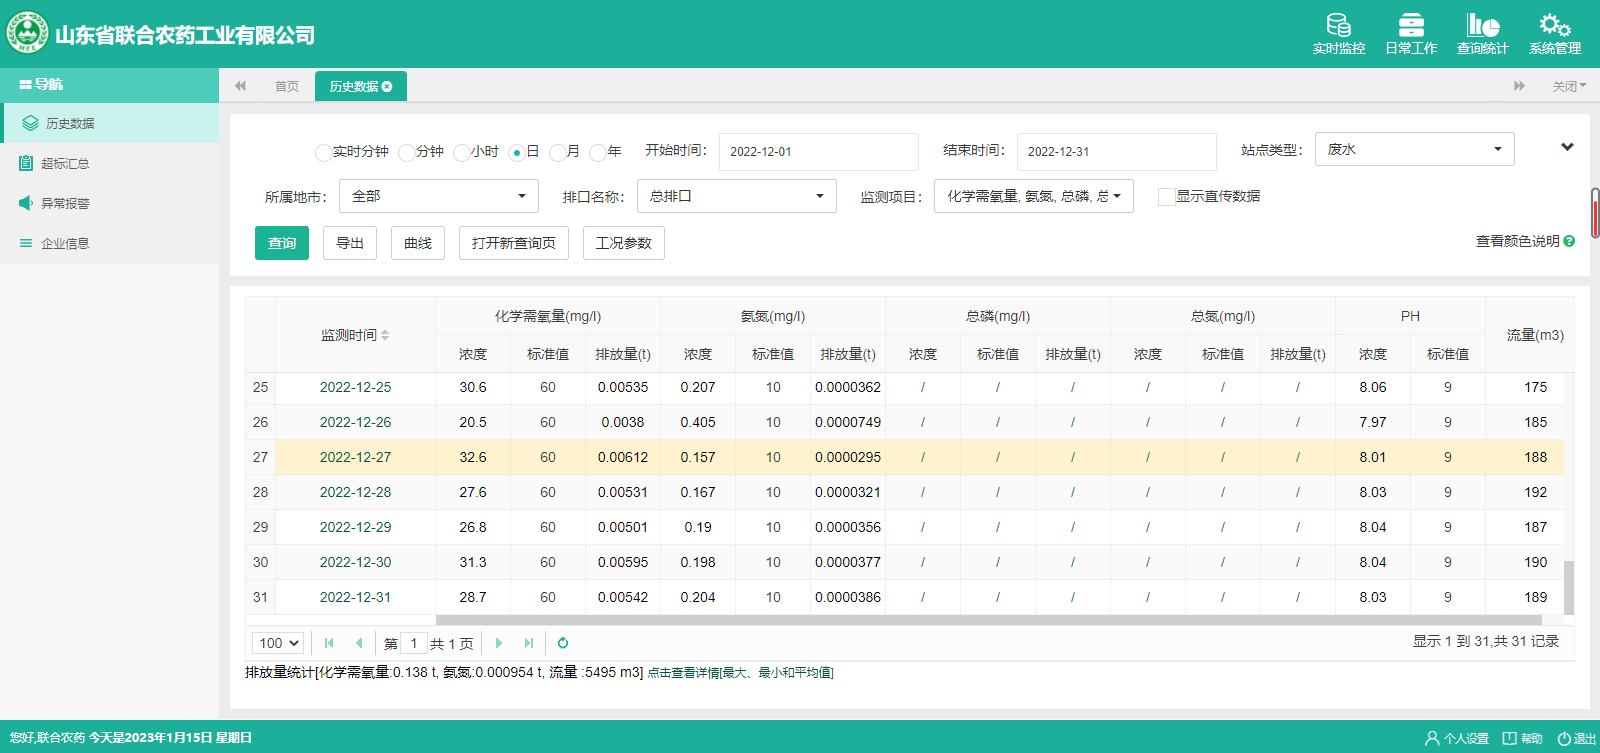This screenshot has height=753, width=1600.
Task: Sort by 监测时间 column sort arrows
Action: [x=385, y=335]
